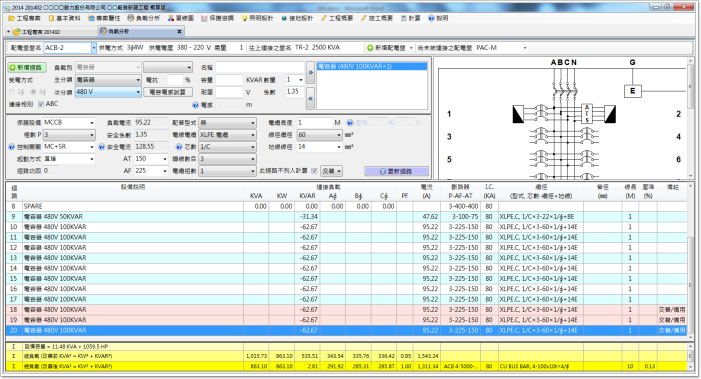Open tab list arrow left of tabs
Image resolution: width=701 pixels, height=379 pixels.
[x=8, y=32]
